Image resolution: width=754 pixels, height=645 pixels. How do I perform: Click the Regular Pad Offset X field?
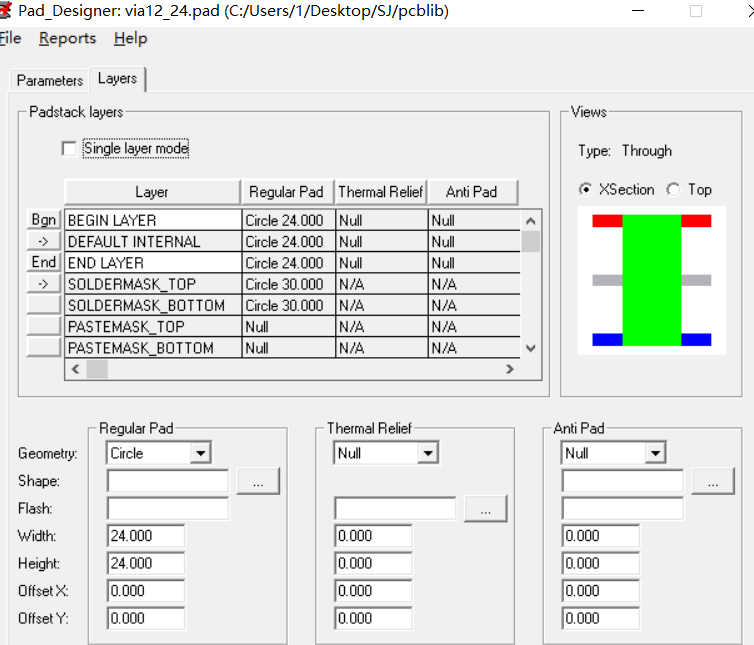(146, 591)
